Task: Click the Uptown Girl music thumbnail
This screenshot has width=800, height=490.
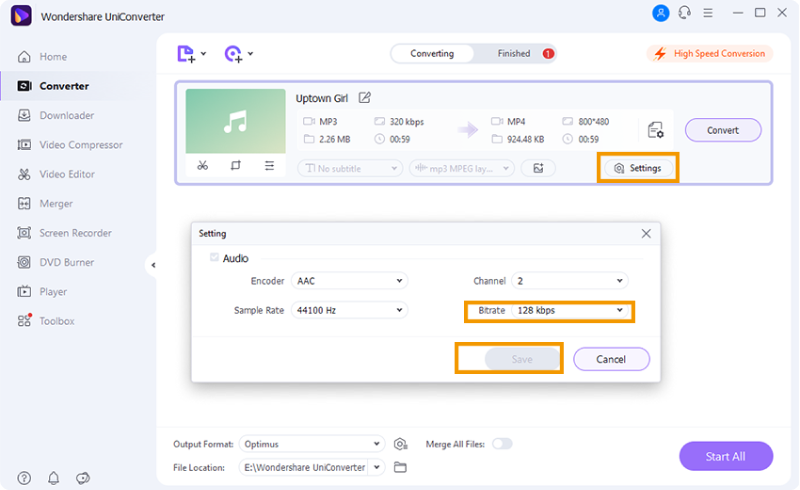Action: [x=235, y=122]
